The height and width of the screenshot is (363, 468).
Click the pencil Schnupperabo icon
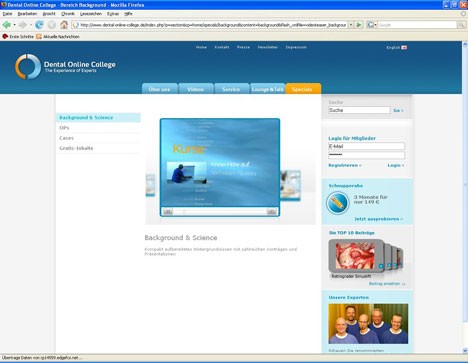(x=338, y=203)
